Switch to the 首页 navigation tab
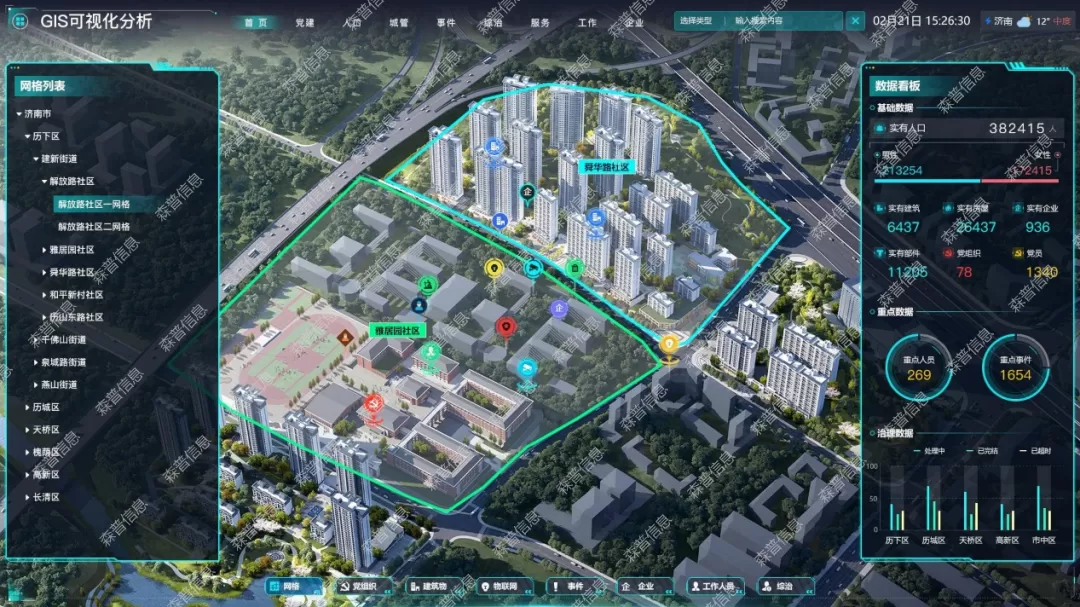 (x=256, y=22)
